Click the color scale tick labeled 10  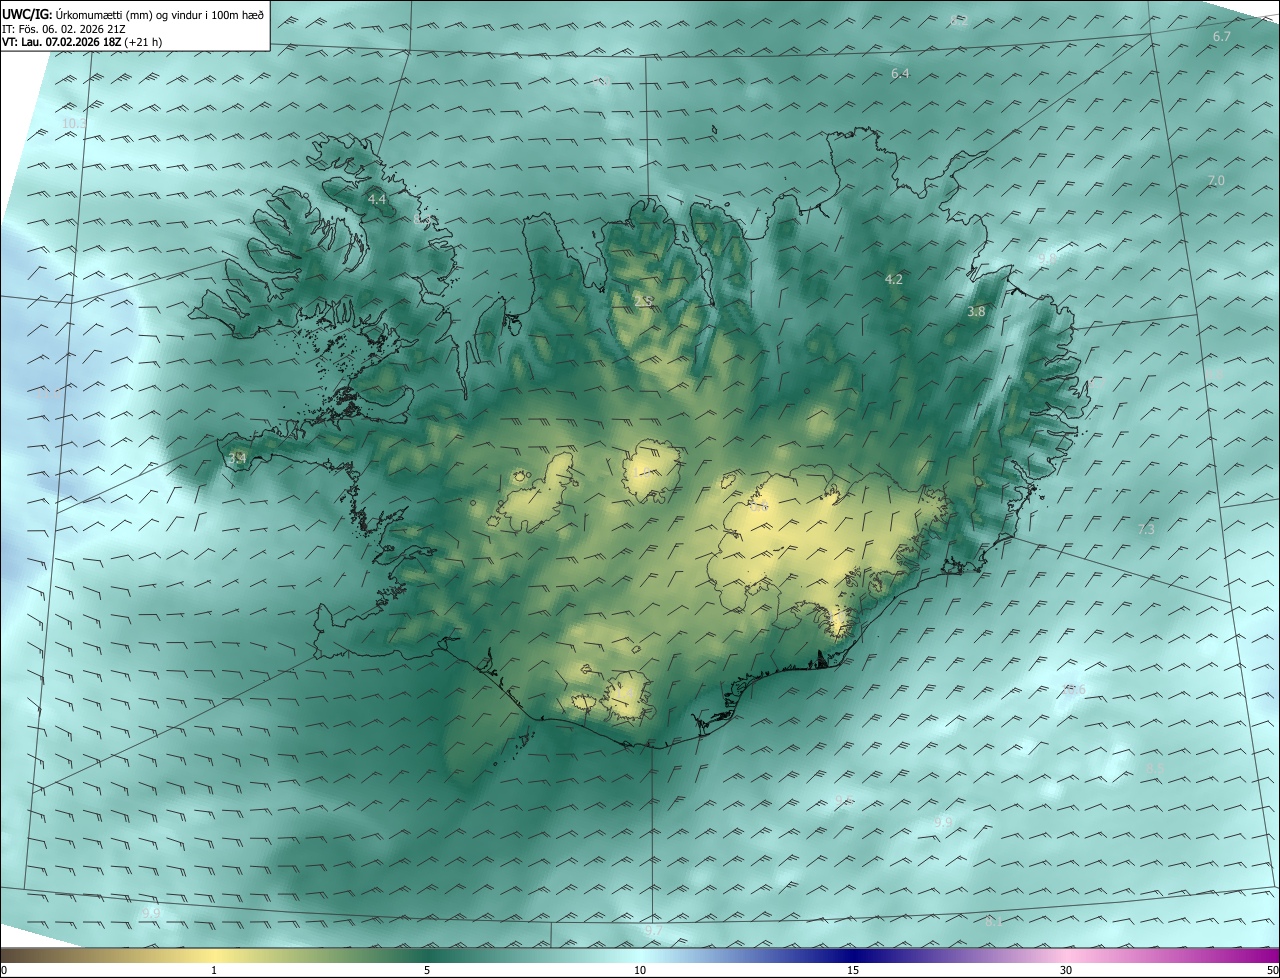[640, 970]
